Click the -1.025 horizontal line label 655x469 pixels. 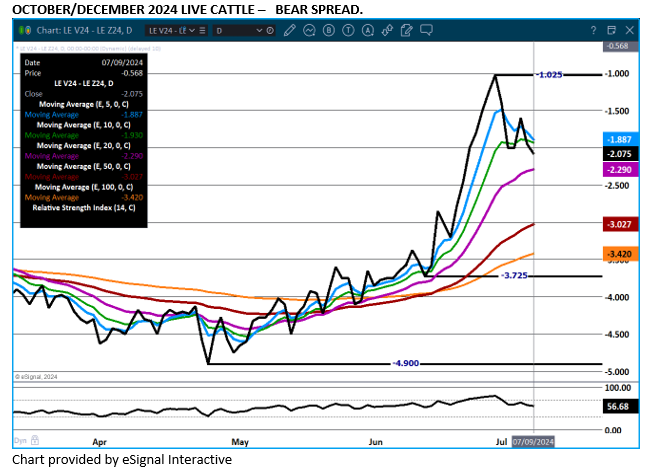[551, 75]
